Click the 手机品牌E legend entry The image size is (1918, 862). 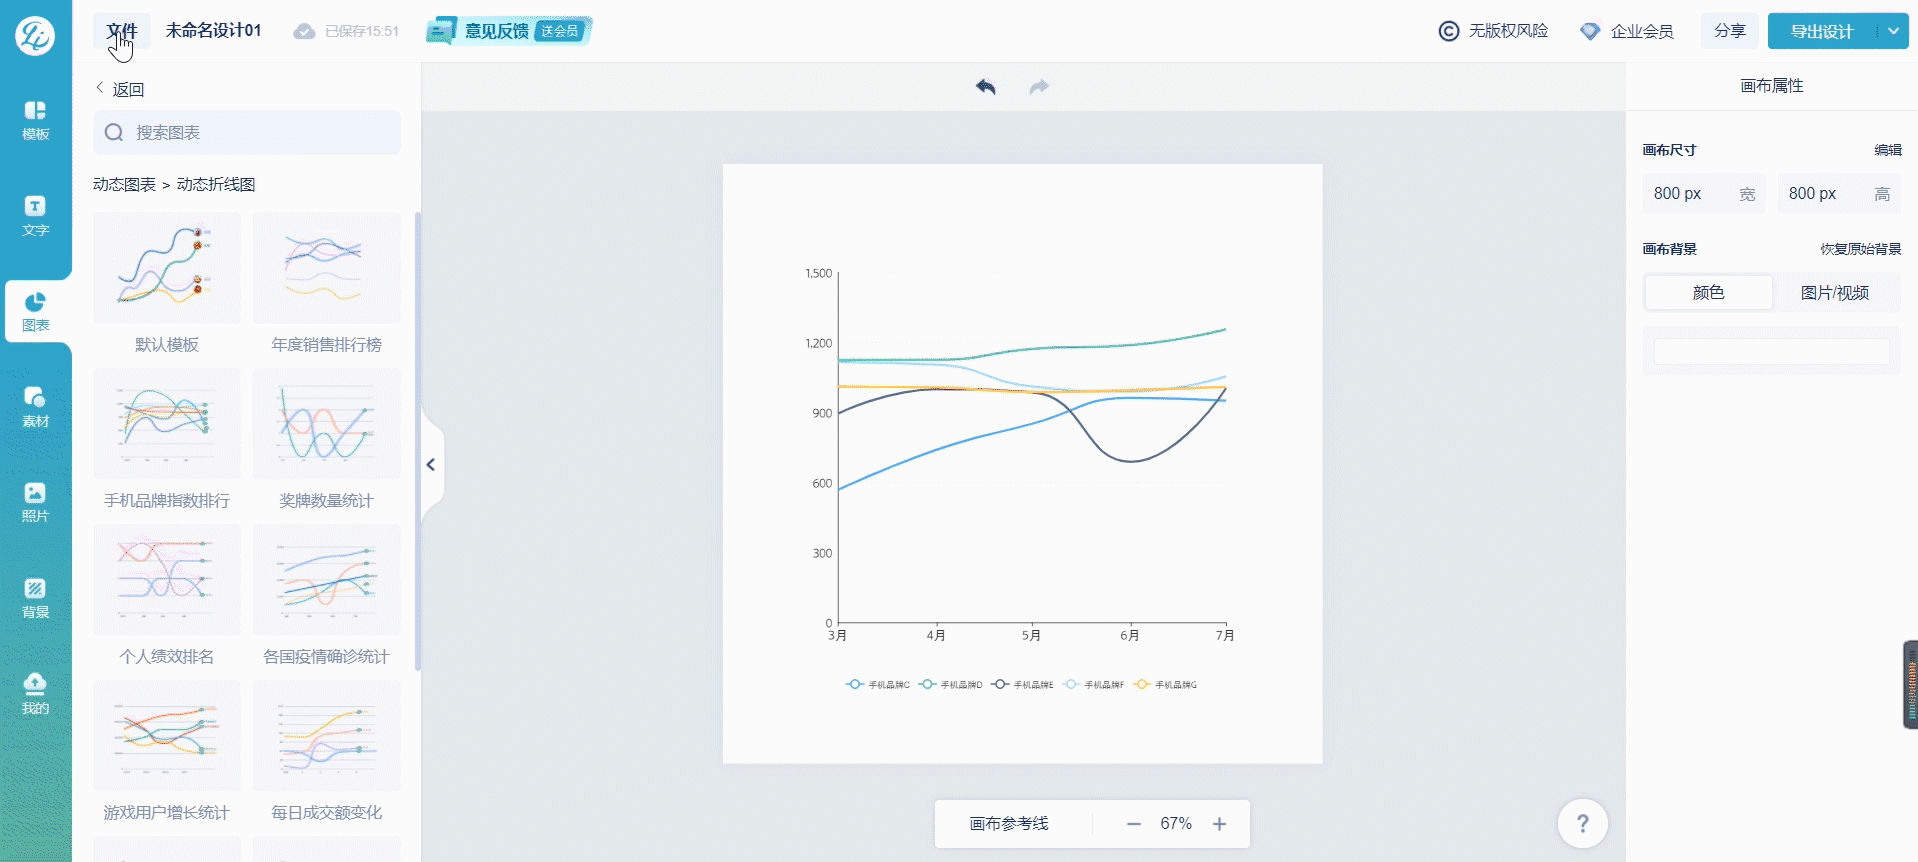point(1023,684)
